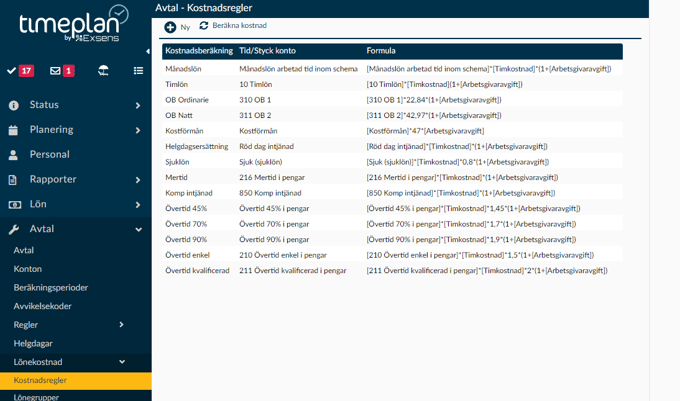This screenshot has height=401, width=680.
Task: Open Lönegrupper in the sidebar
Action: (x=36, y=397)
